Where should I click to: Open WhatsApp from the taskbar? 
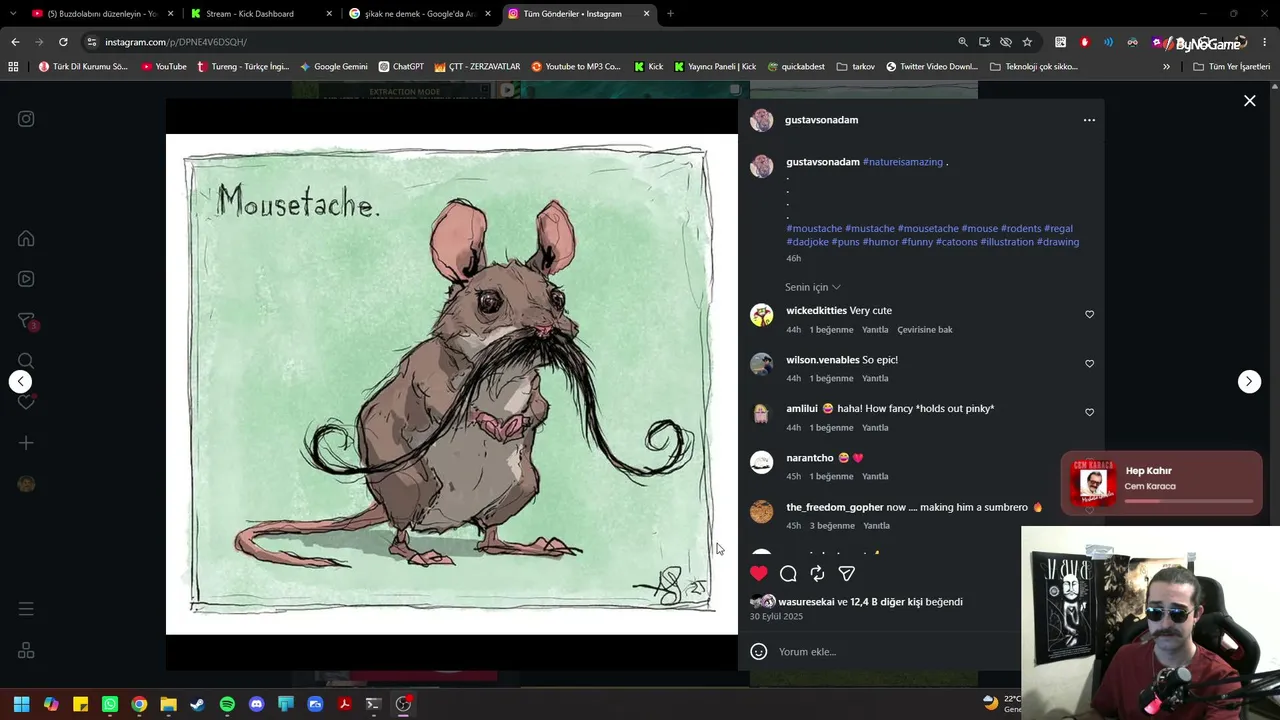click(110, 704)
